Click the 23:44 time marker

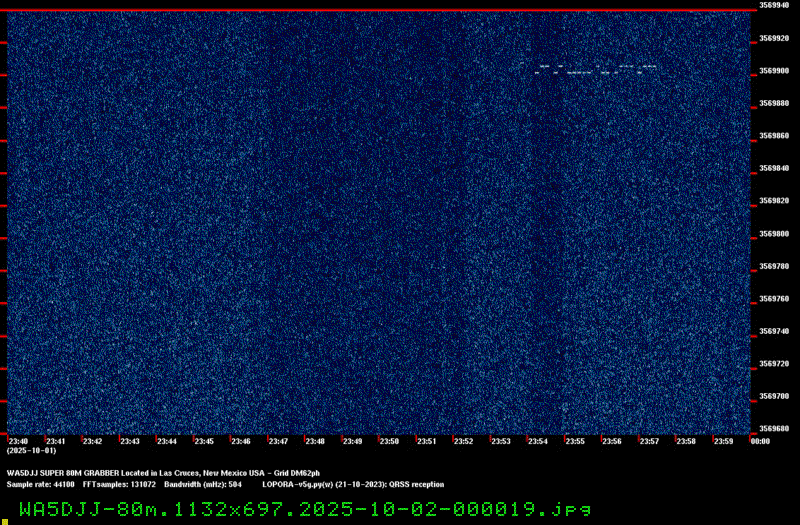point(167,441)
